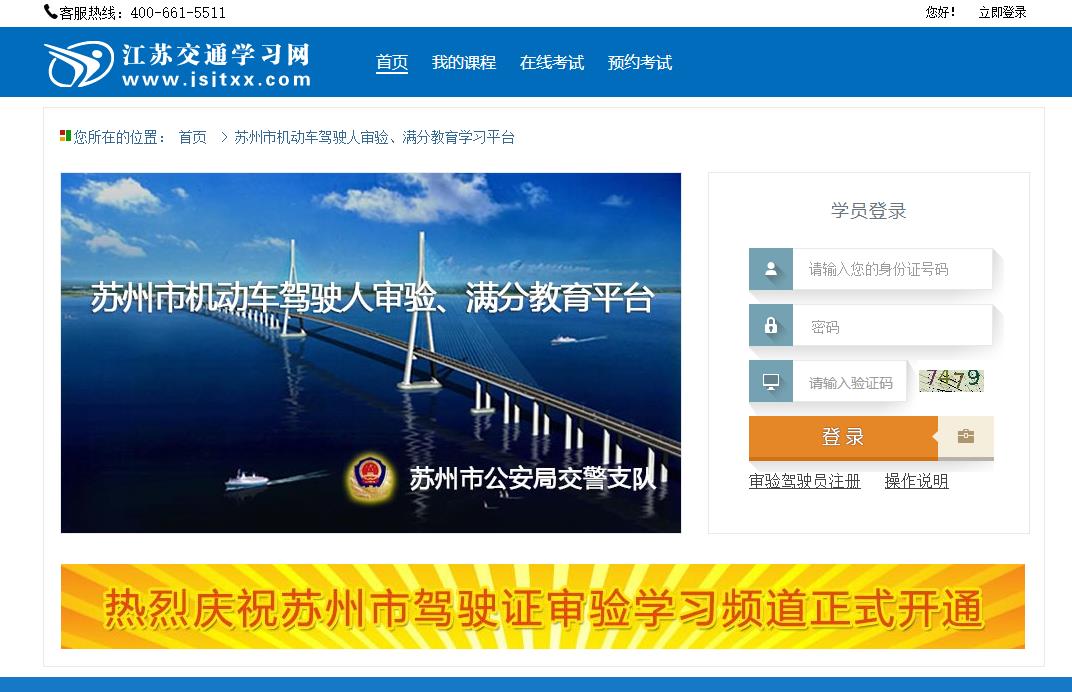Viewport: 1072px width, 692px height.
Task: Open the 操作说明 link
Action: tap(916, 481)
